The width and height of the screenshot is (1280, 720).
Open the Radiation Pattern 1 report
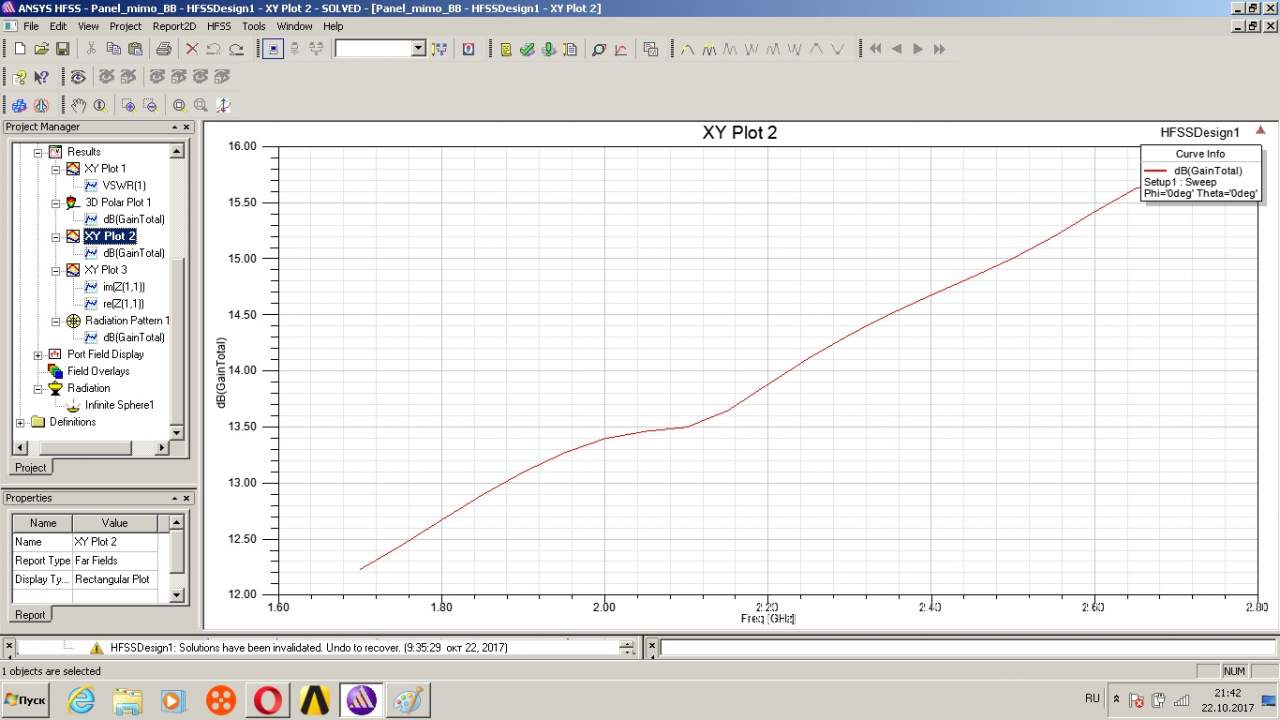pos(126,320)
